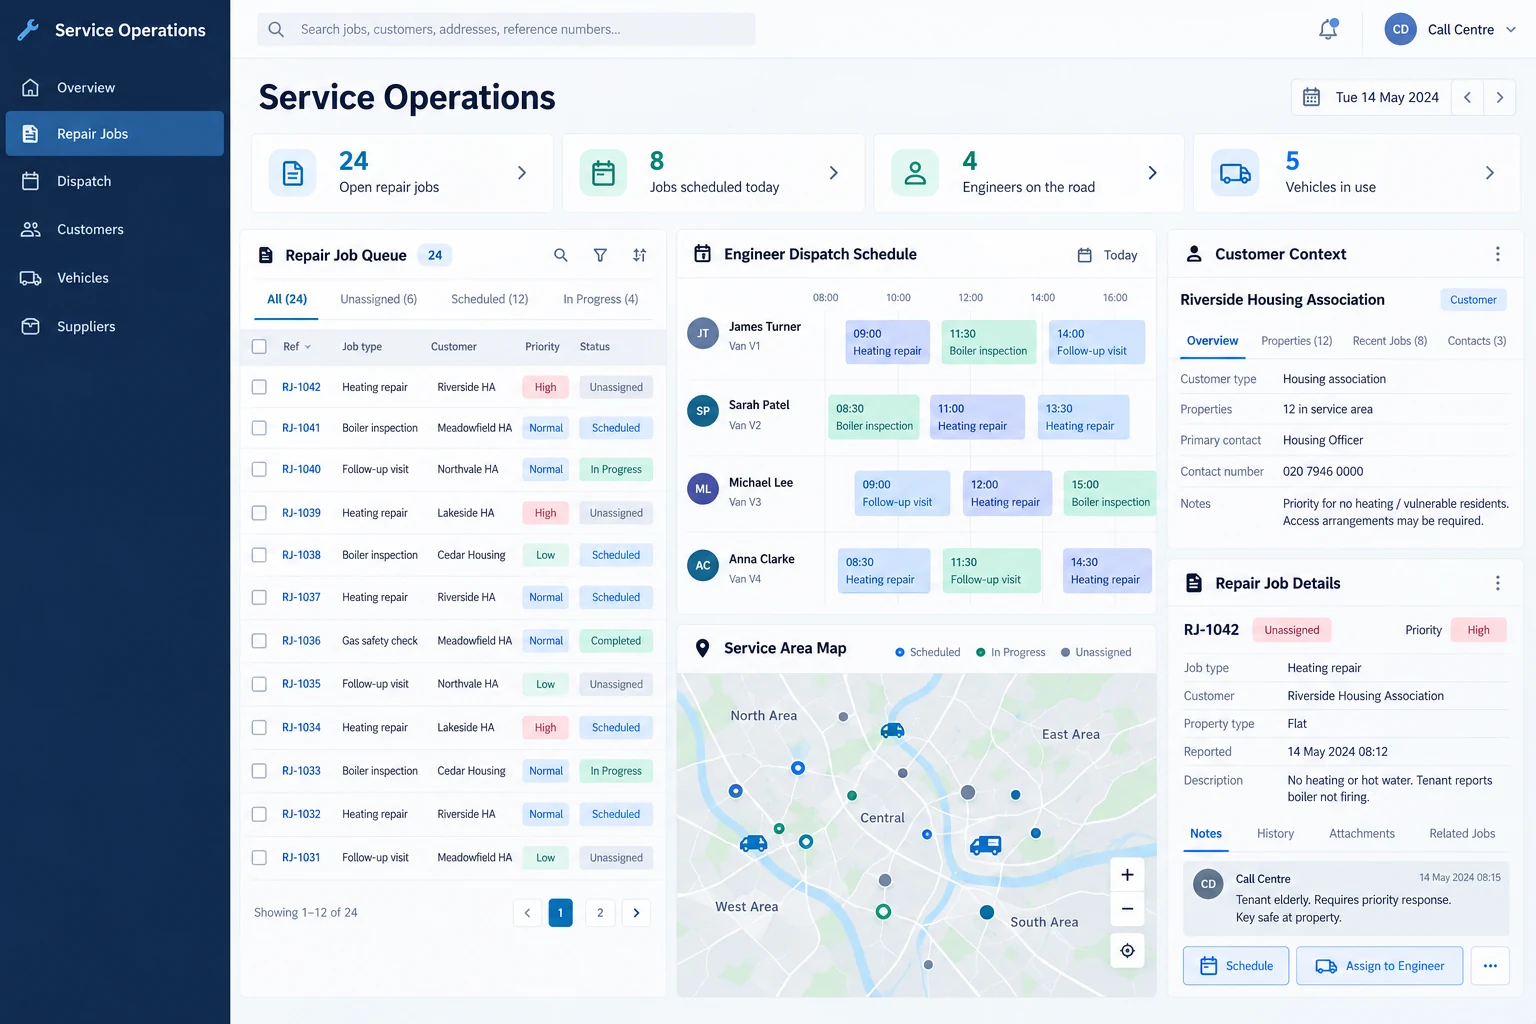
Task: Expand the Jobs scheduled today card
Action: tap(834, 173)
